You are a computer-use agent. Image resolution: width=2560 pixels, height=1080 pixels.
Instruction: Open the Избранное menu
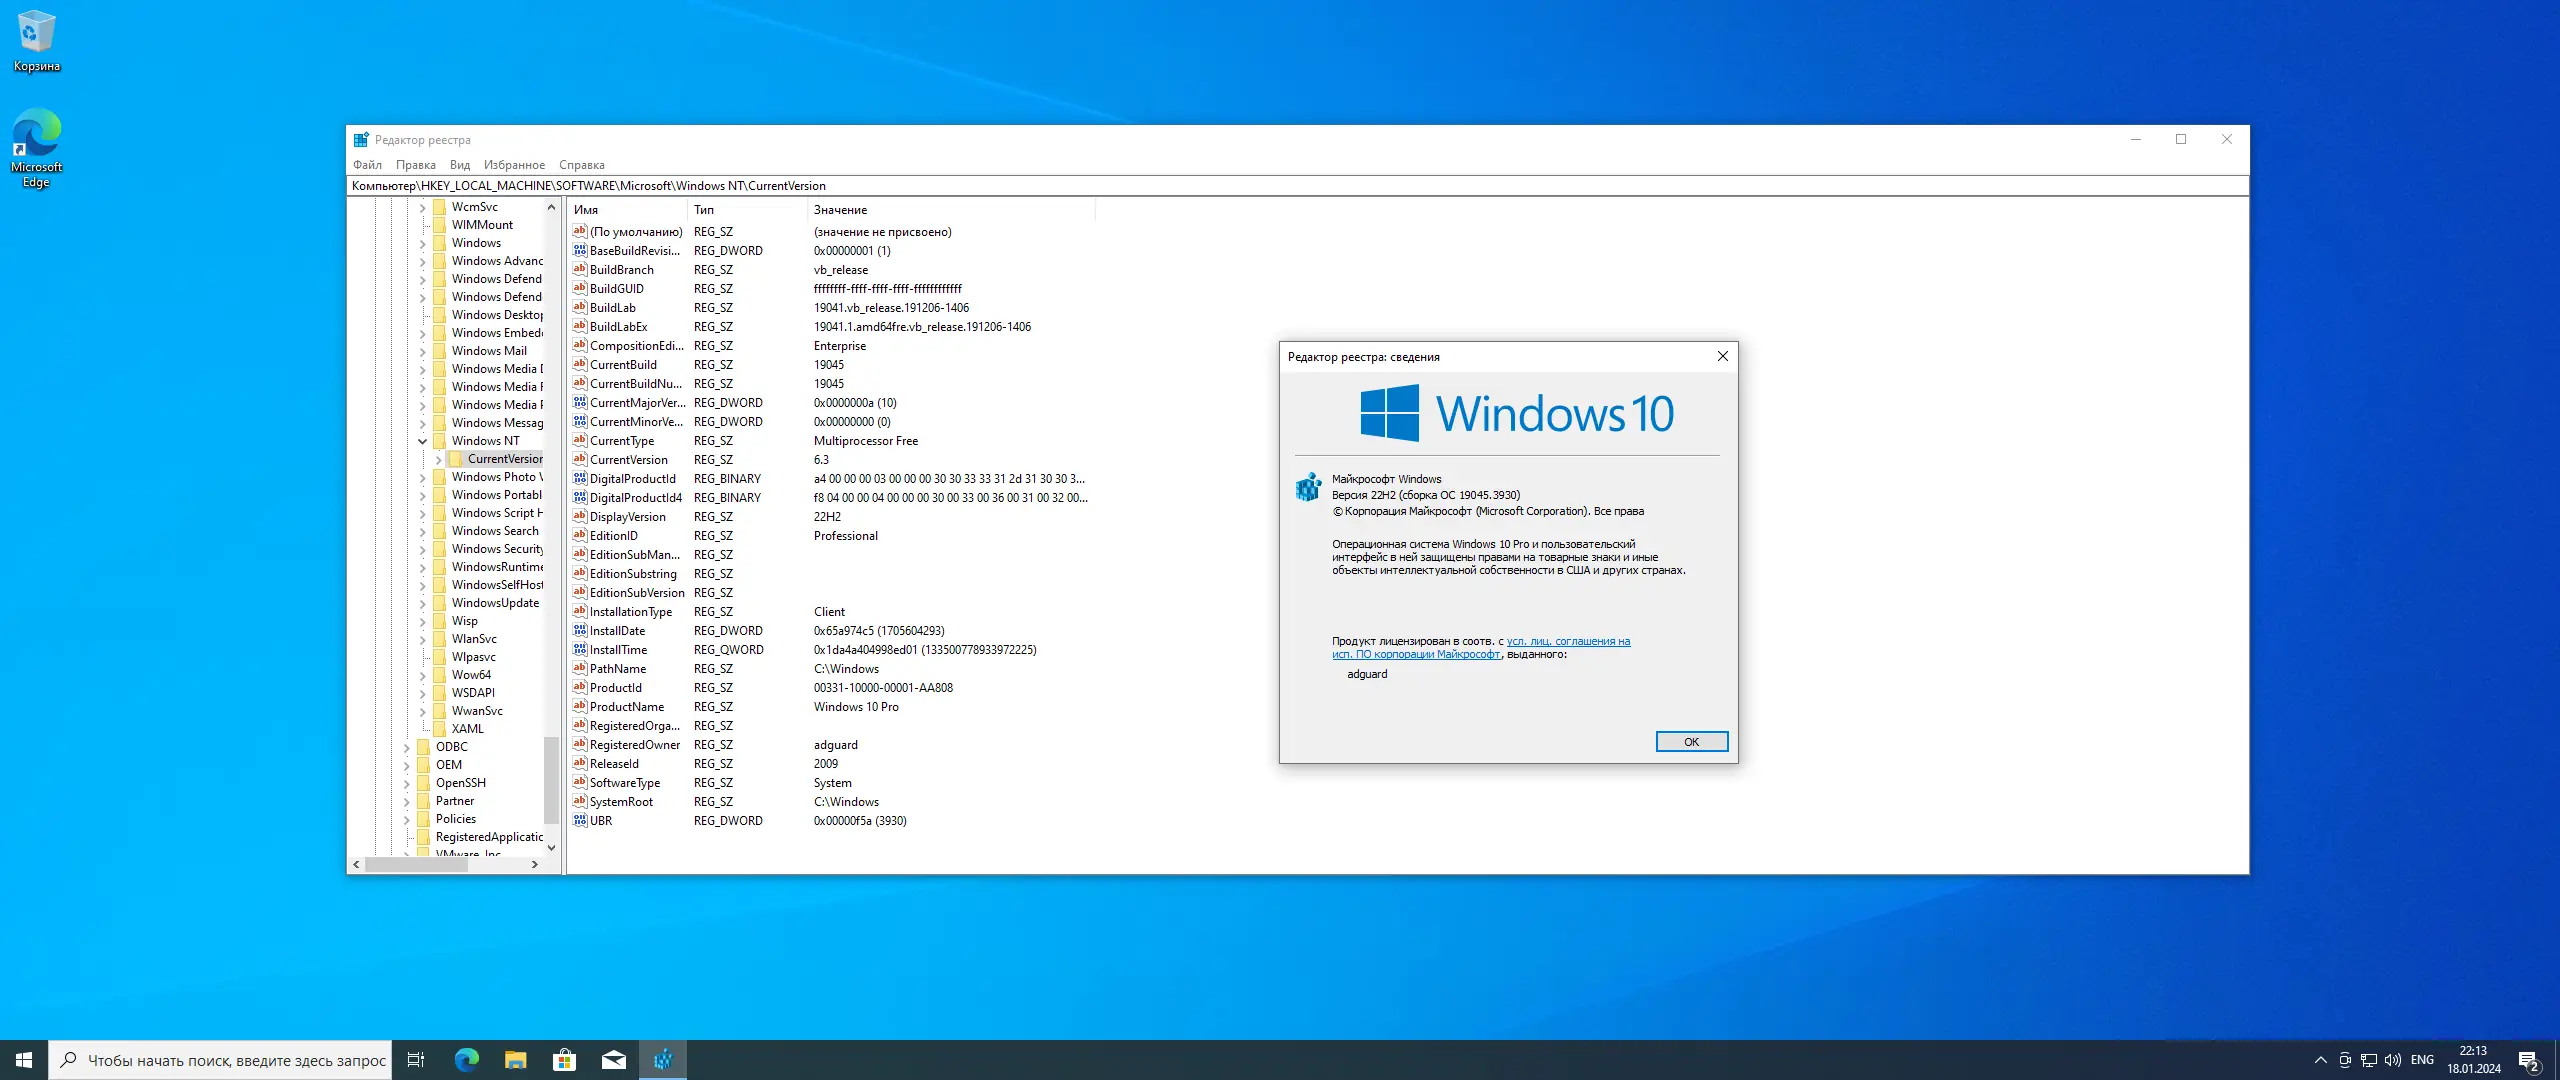[x=514, y=165]
